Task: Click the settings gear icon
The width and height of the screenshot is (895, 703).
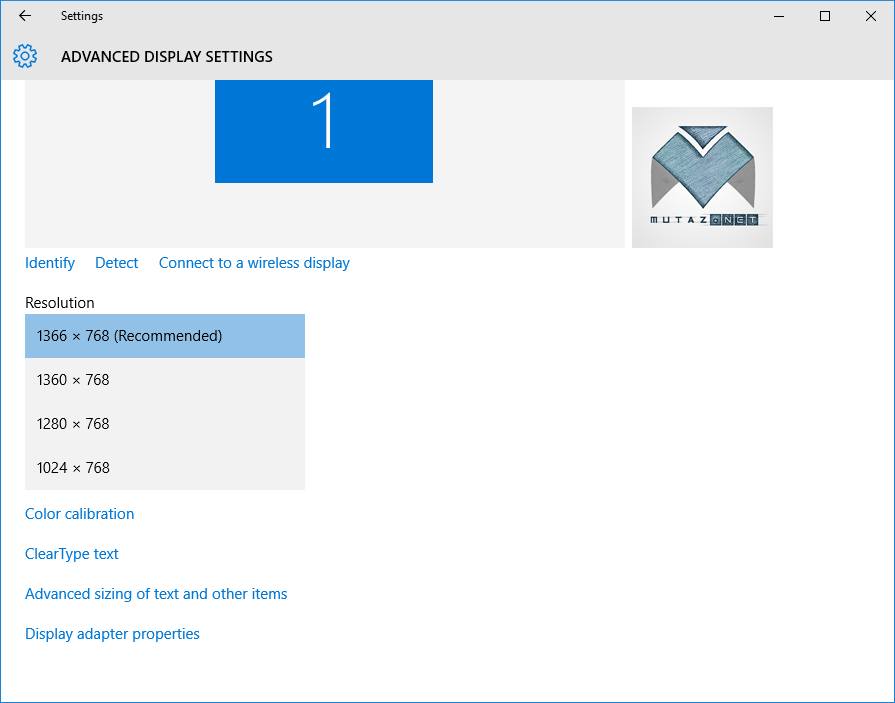Action: 25,56
